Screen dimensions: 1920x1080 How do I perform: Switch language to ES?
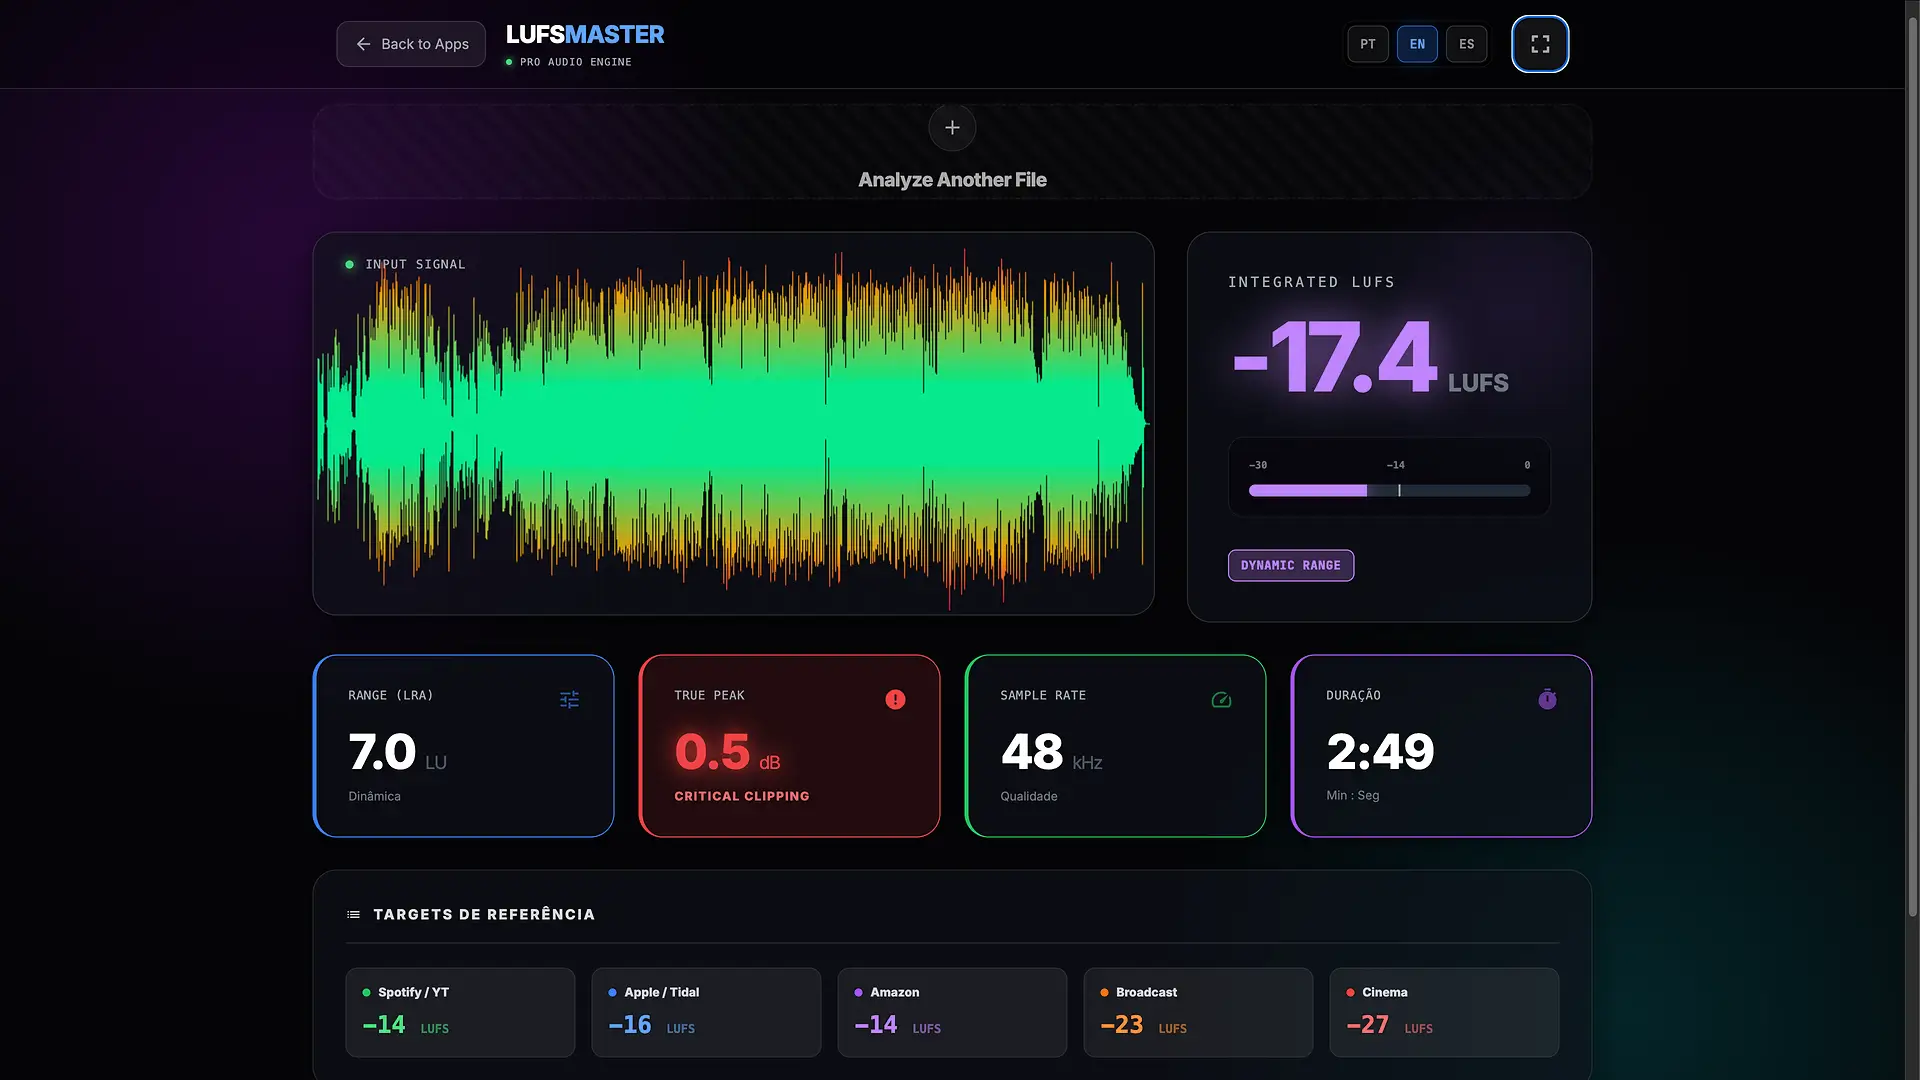click(1466, 44)
